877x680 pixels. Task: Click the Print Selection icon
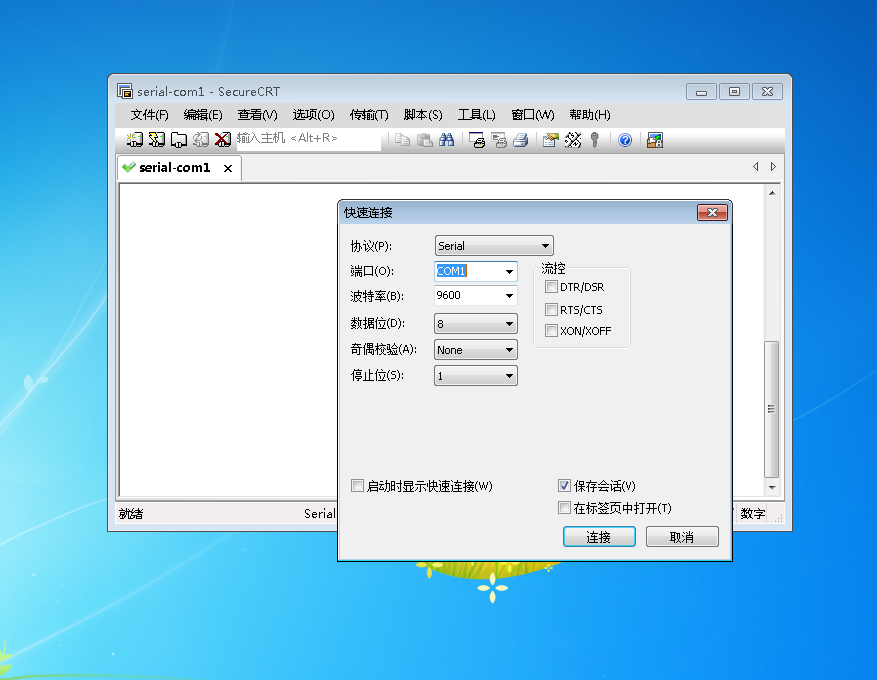(499, 139)
